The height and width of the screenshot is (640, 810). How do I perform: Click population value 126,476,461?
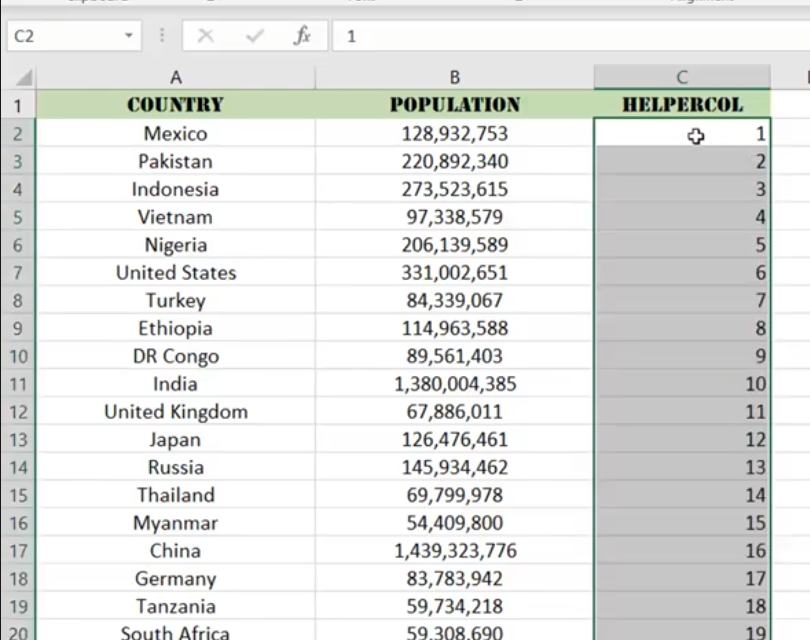(455, 440)
